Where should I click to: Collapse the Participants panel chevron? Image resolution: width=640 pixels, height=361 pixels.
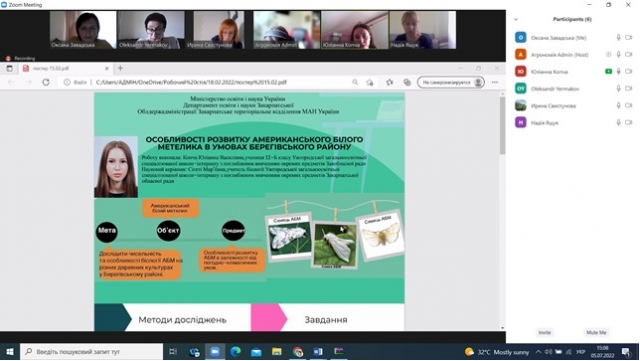pyautogui.click(x=516, y=19)
